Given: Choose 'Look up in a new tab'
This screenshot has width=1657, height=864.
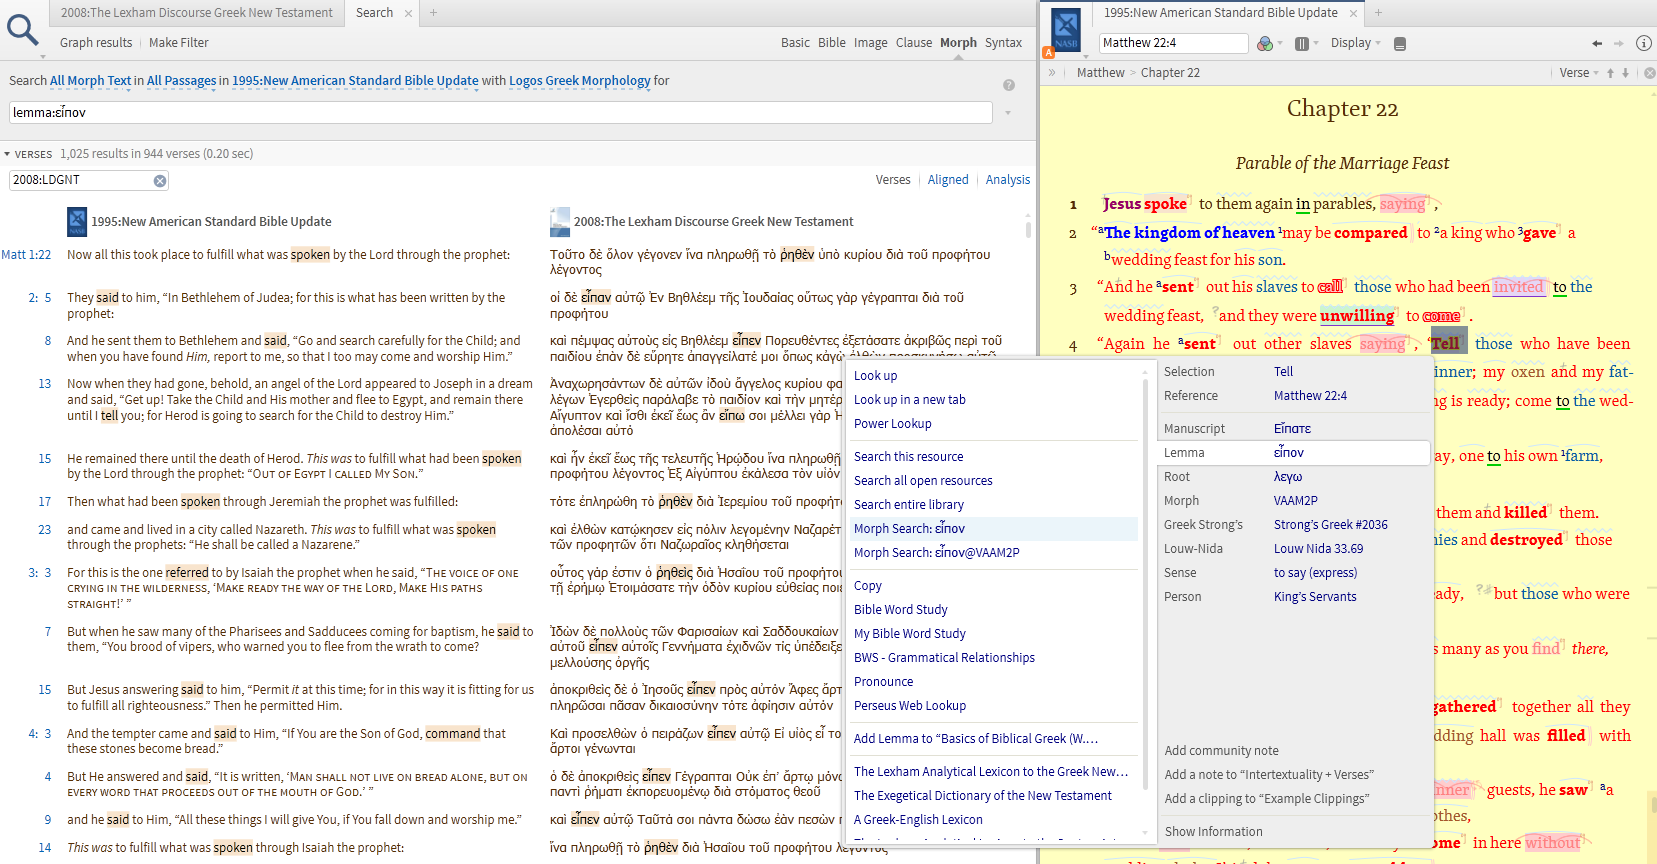Looking at the screenshot, I should (x=910, y=400).
